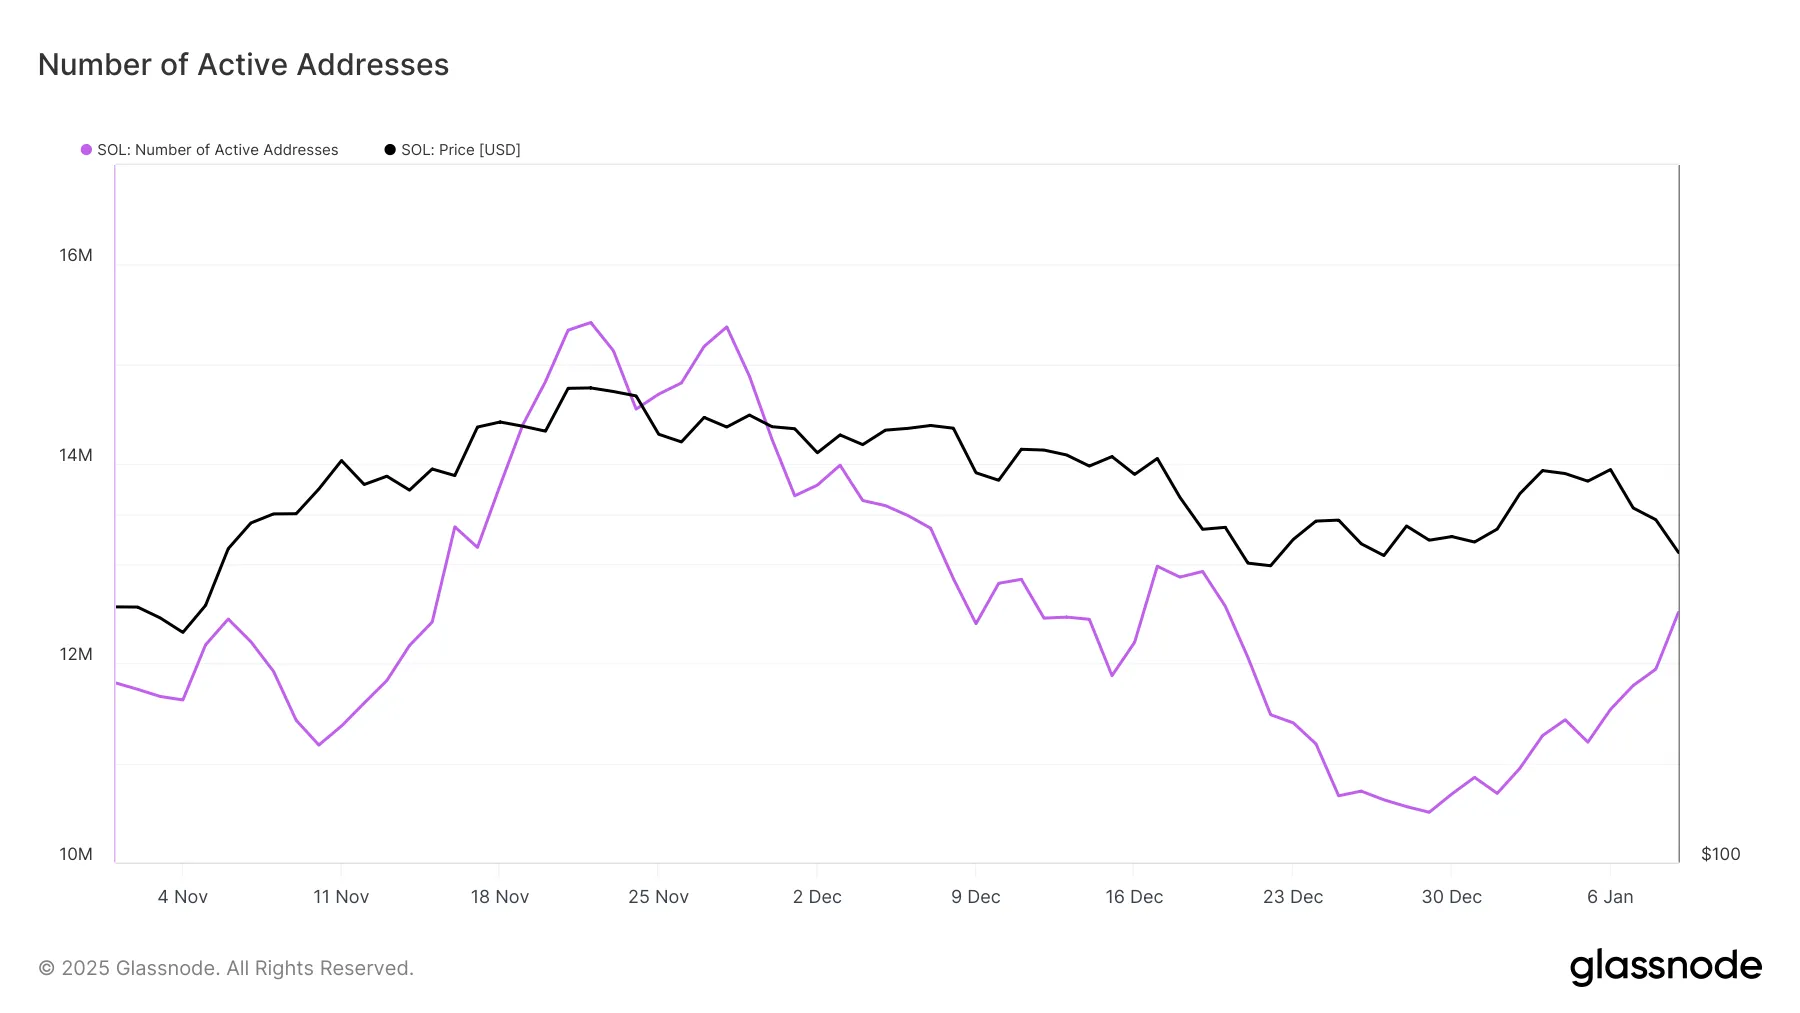Toggle the SOL: Price [USD] legend label
The height and width of the screenshot is (1013, 1800).
[x=461, y=150]
